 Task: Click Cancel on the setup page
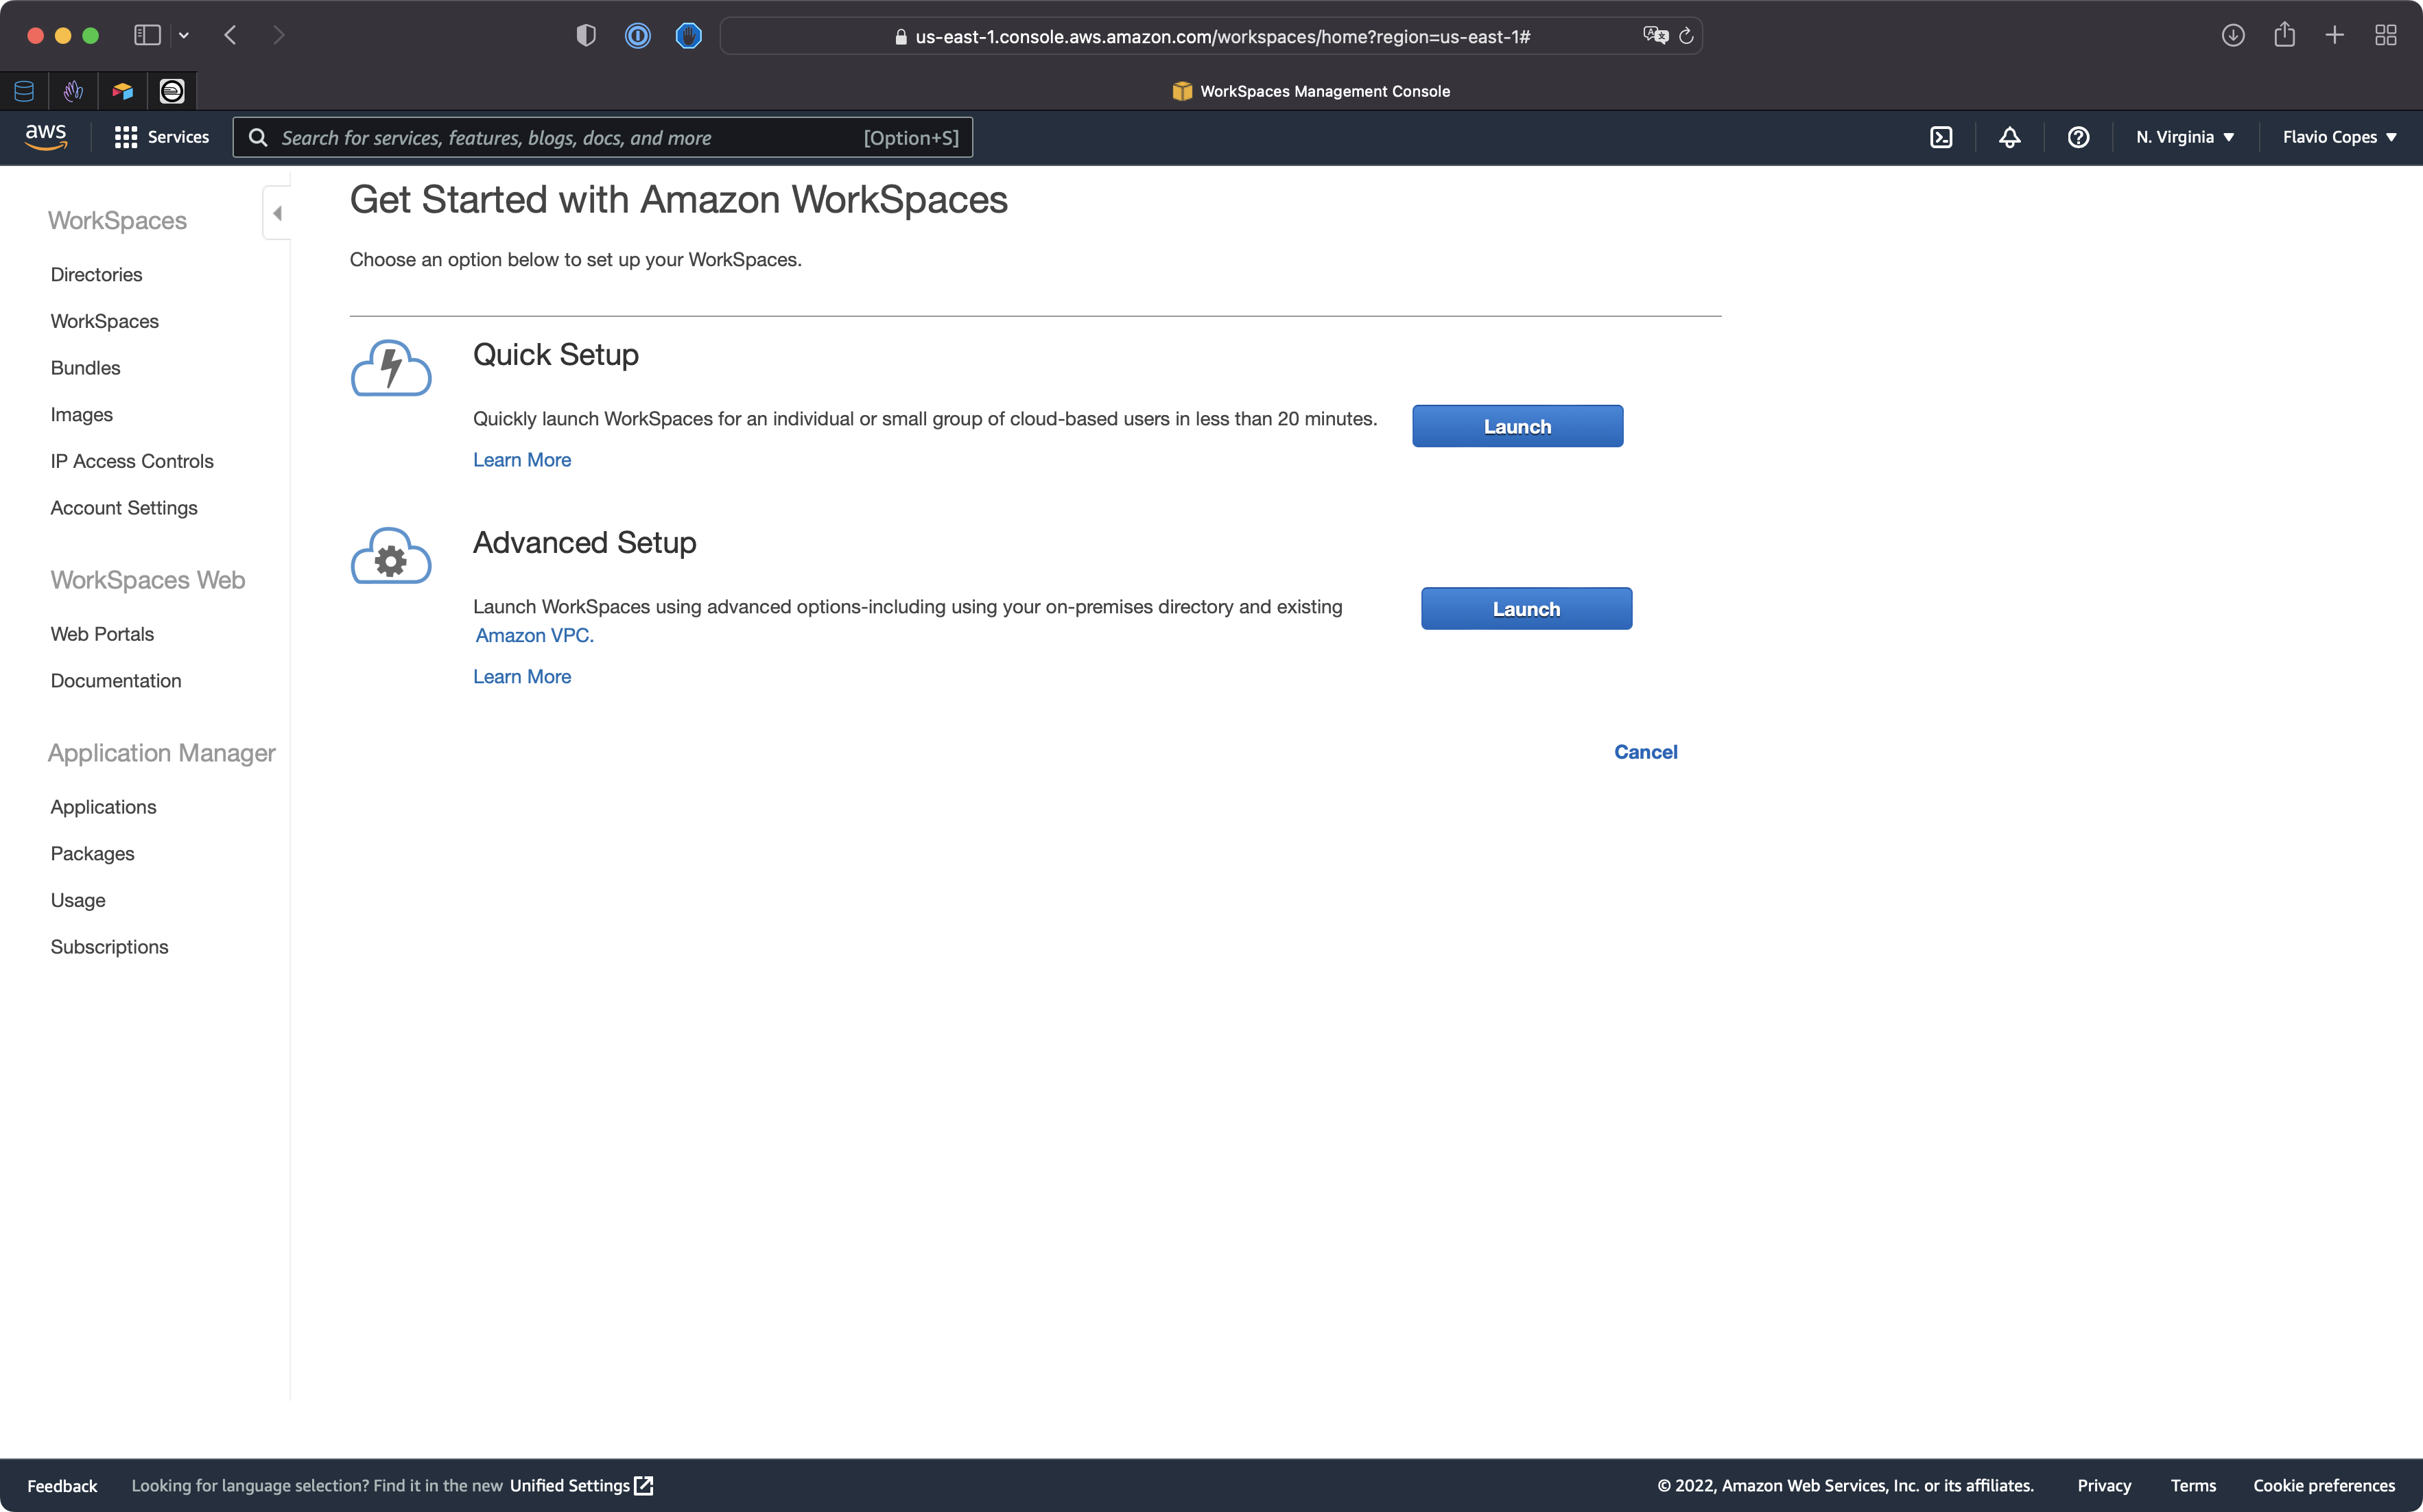1645,752
